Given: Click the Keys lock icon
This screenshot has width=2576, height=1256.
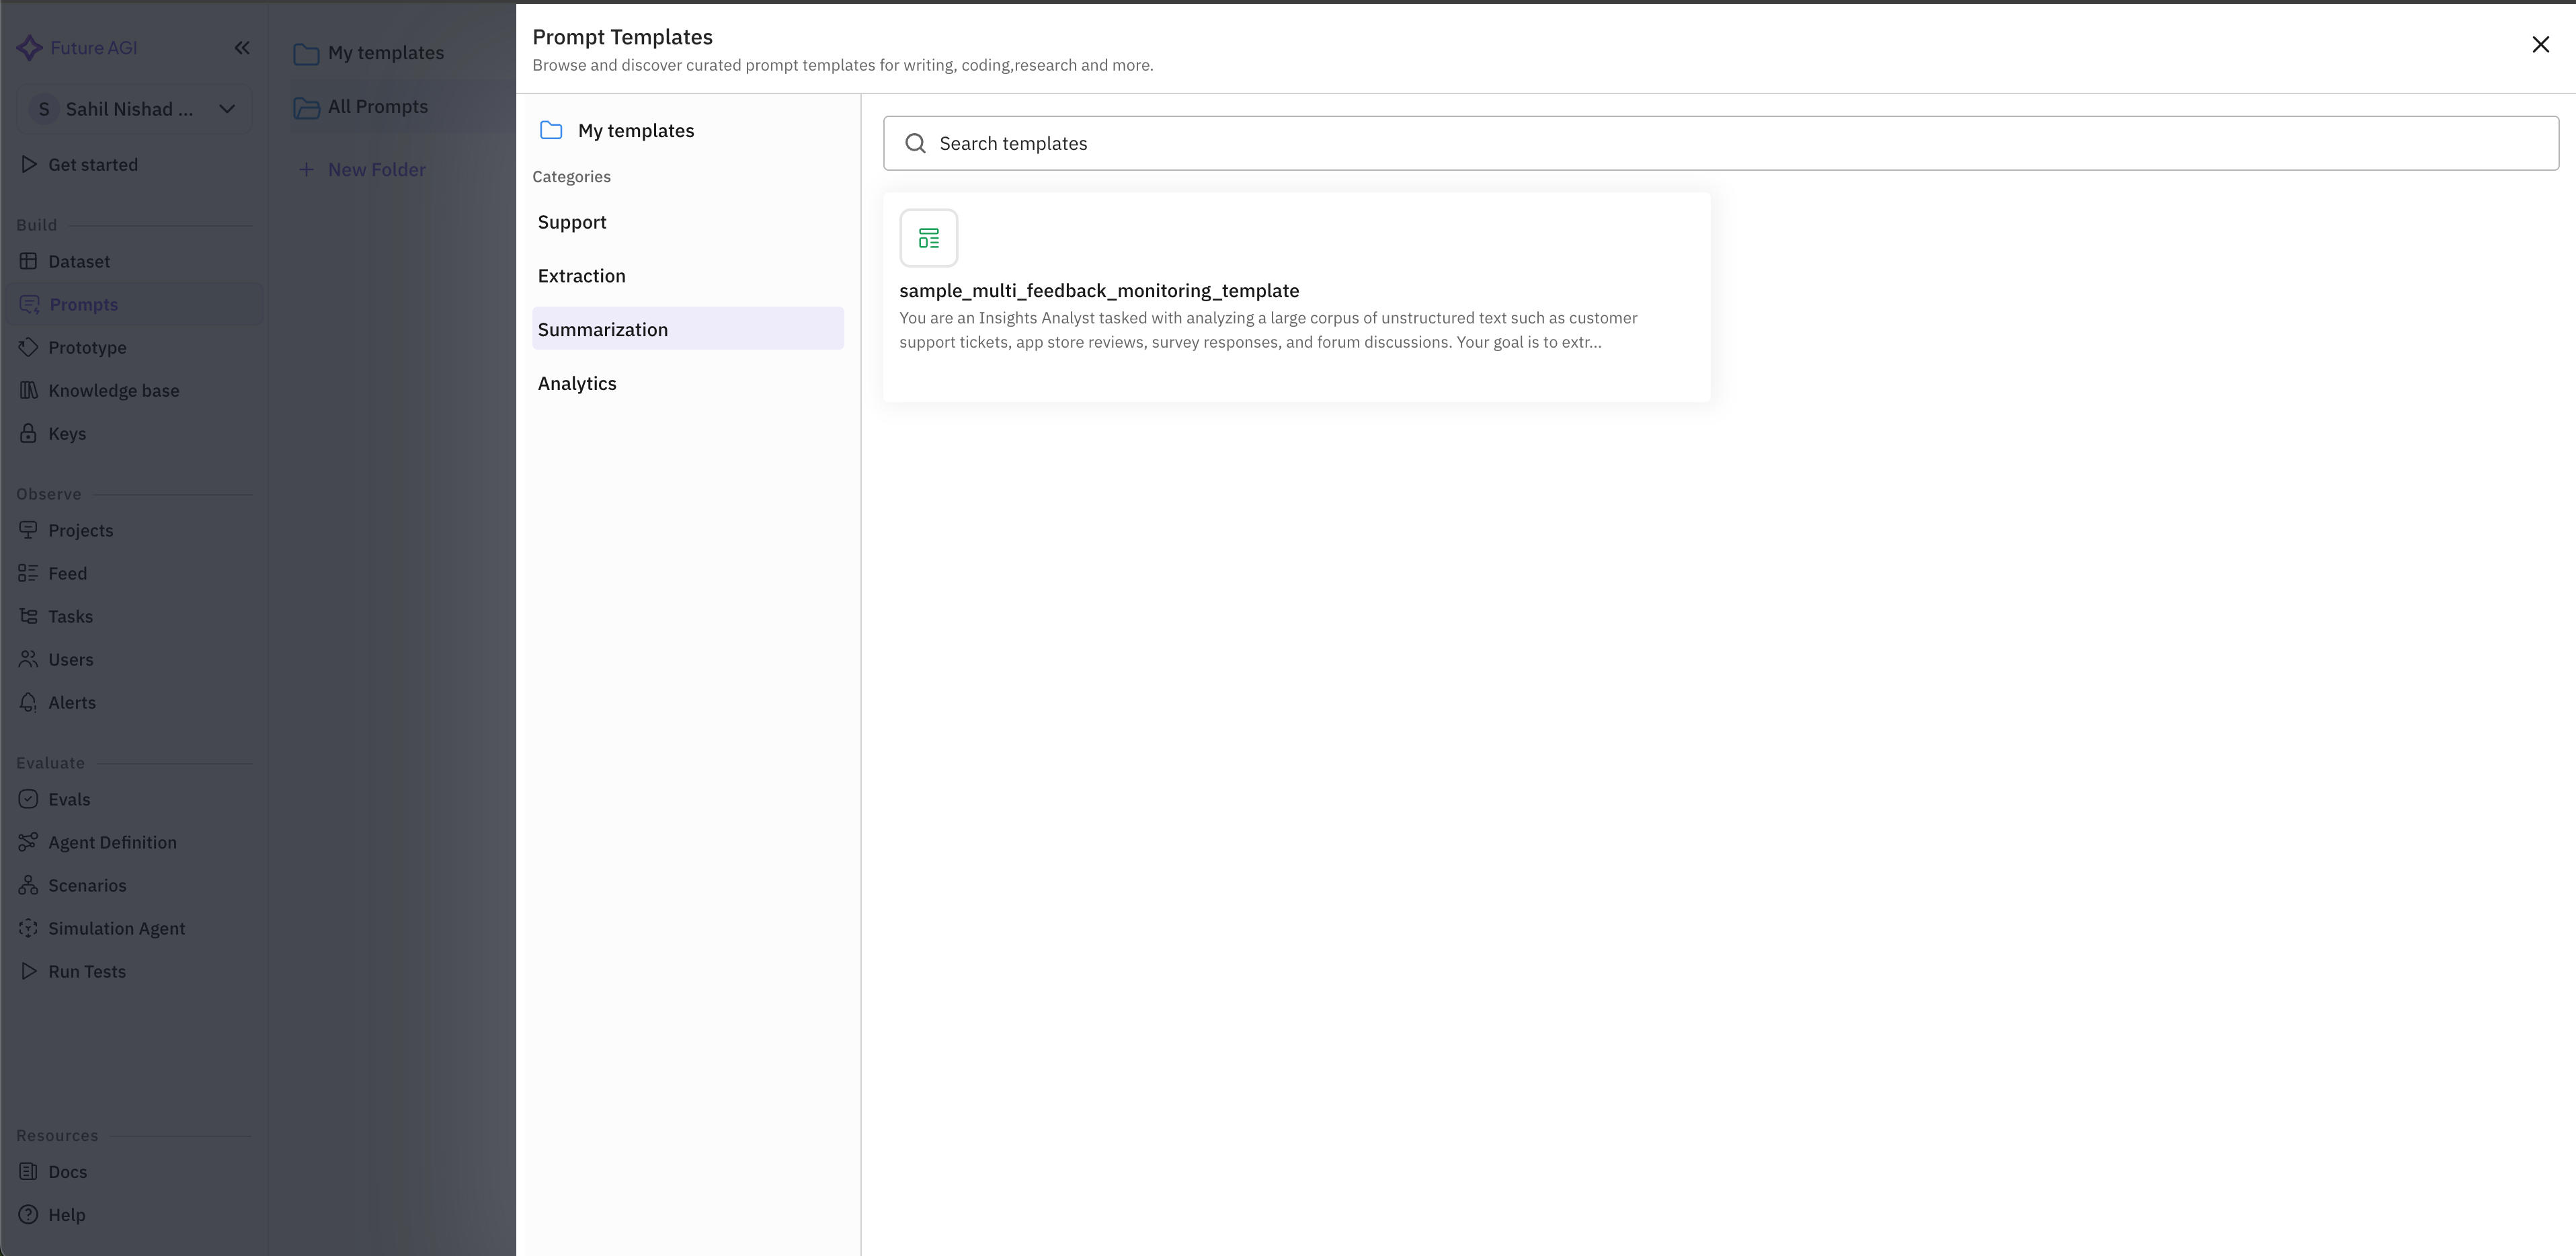Looking at the screenshot, I should pos(28,434).
